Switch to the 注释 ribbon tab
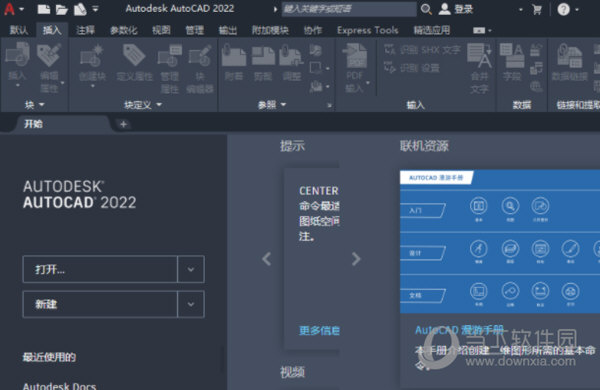The height and width of the screenshot is (390, 600). (85, 30)
